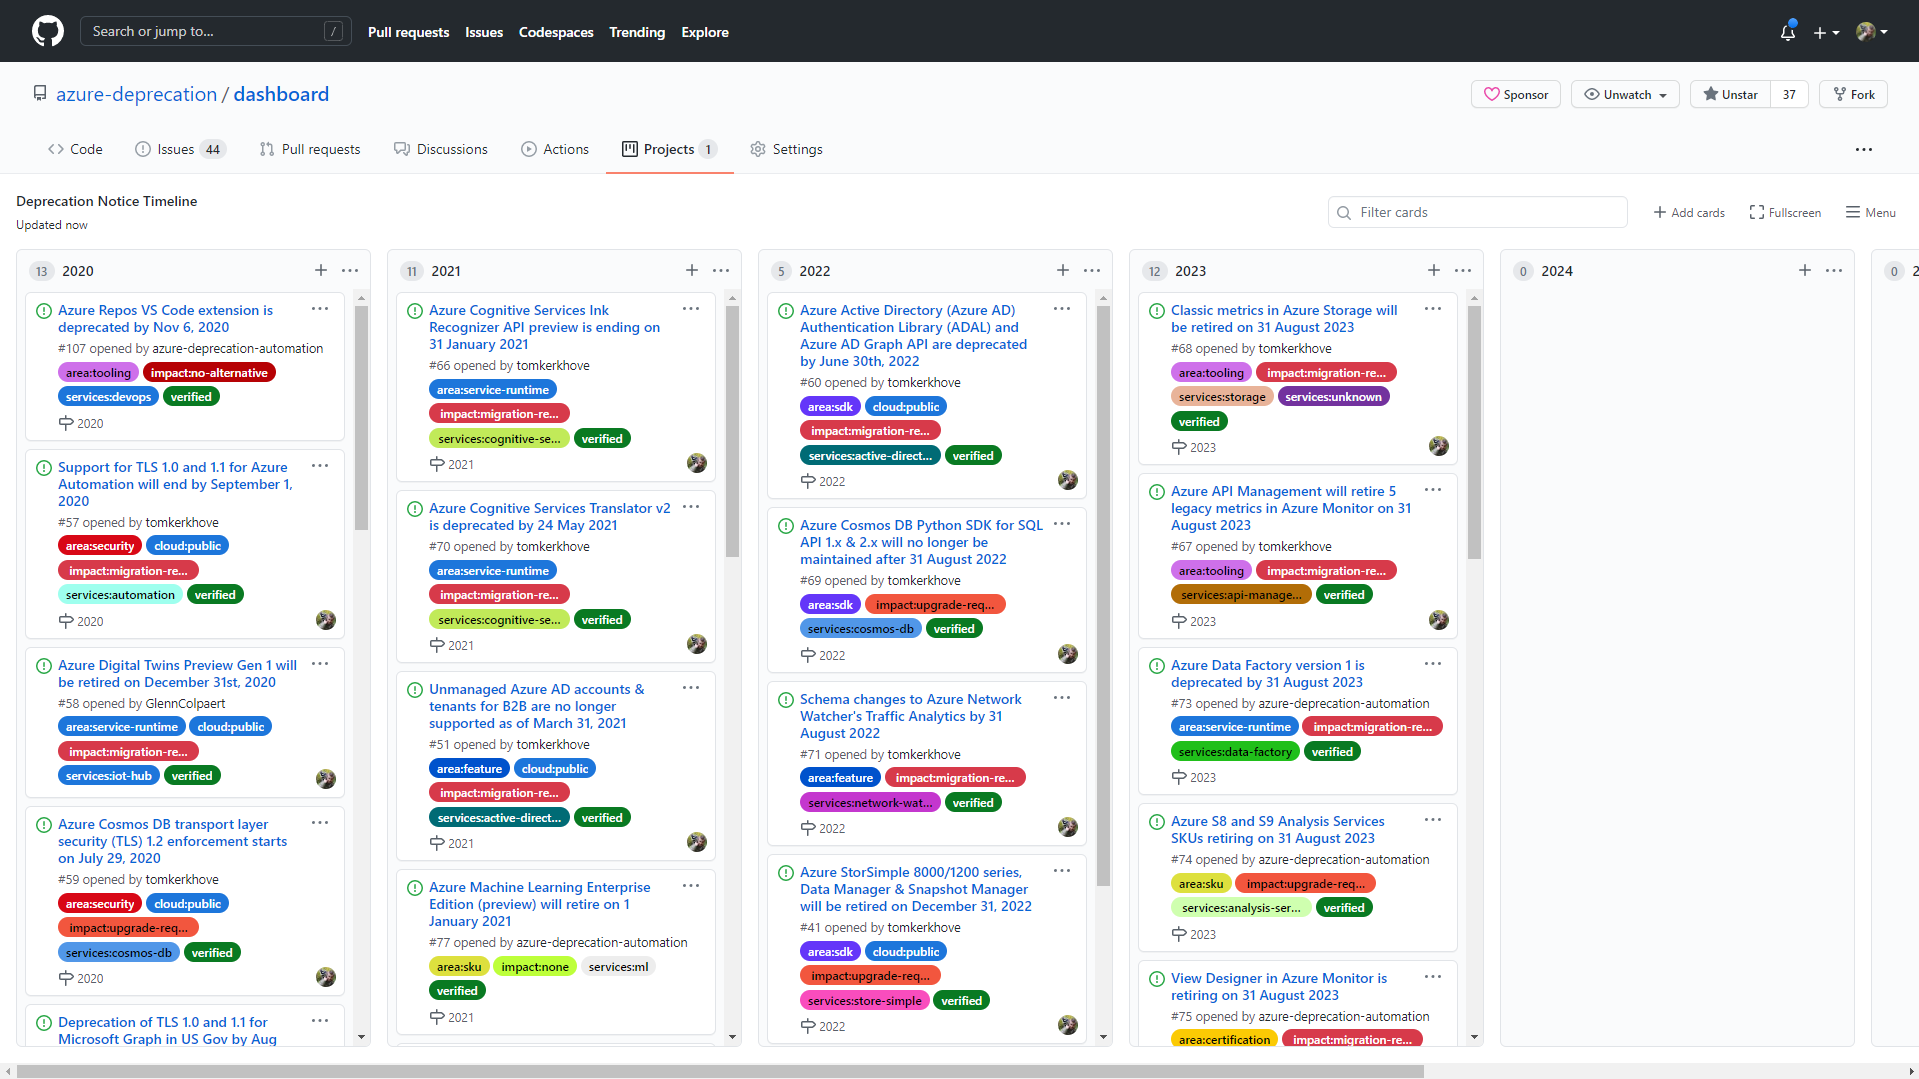Add a card to the 2021 column

click(x=692, y=270)
